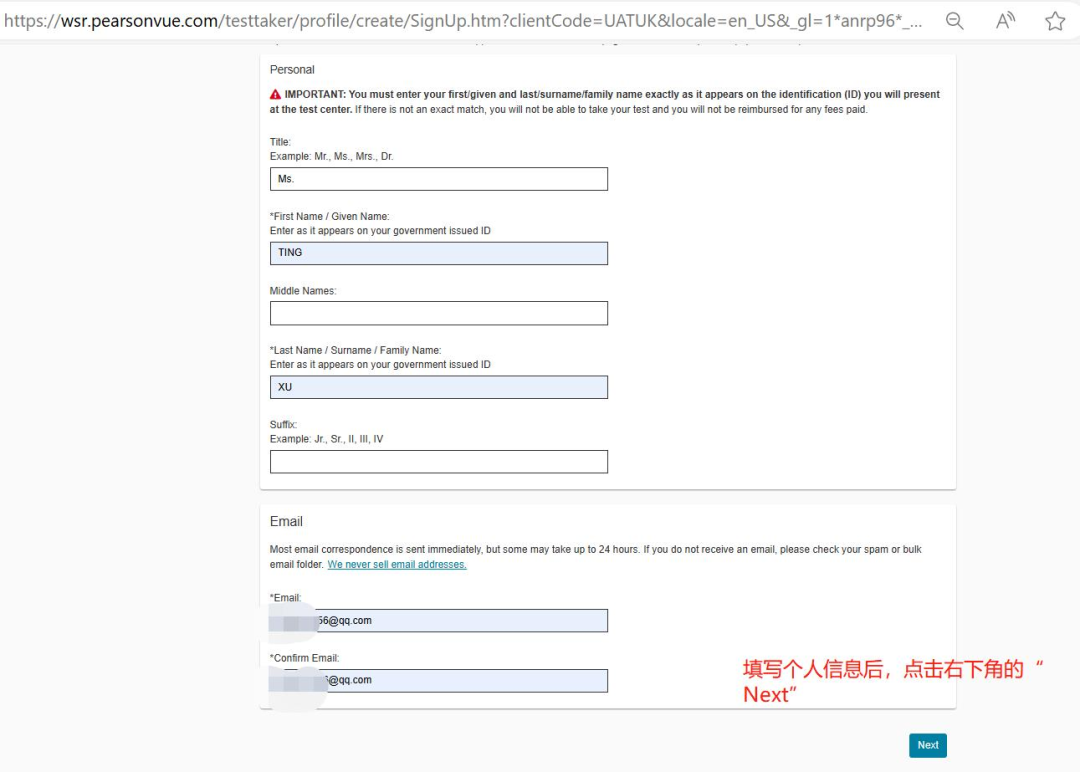The height and width of the screenshot is (772, 1080).
Task: Click the Next button
Action: click(928, 745)
